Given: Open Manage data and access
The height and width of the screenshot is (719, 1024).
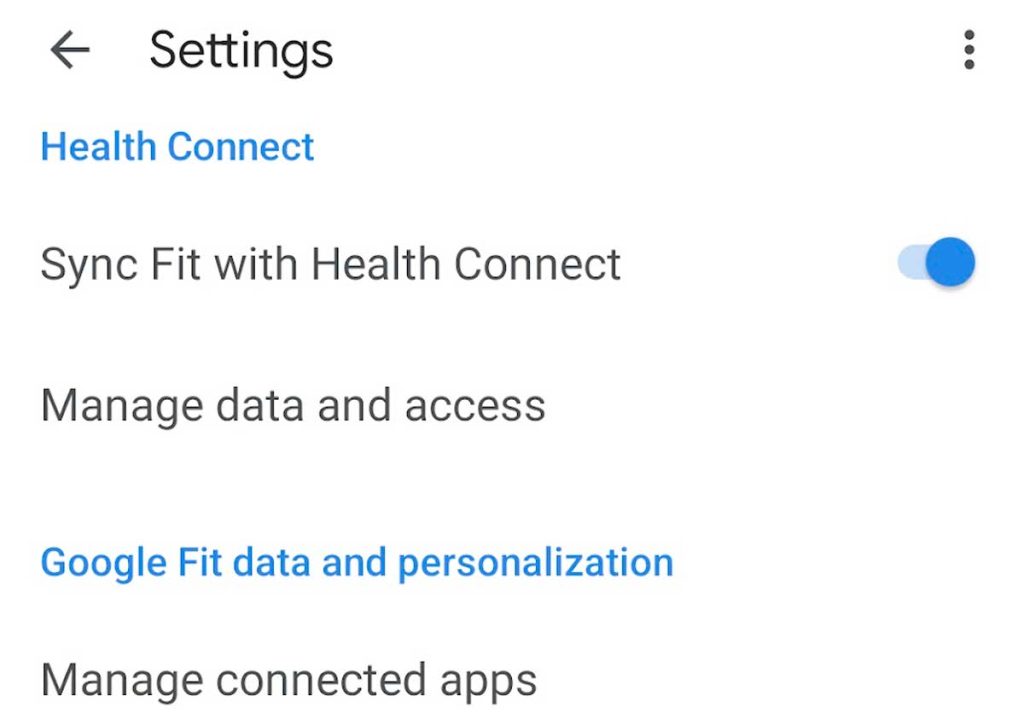Looking at the screenshot, I should [293, 406].
